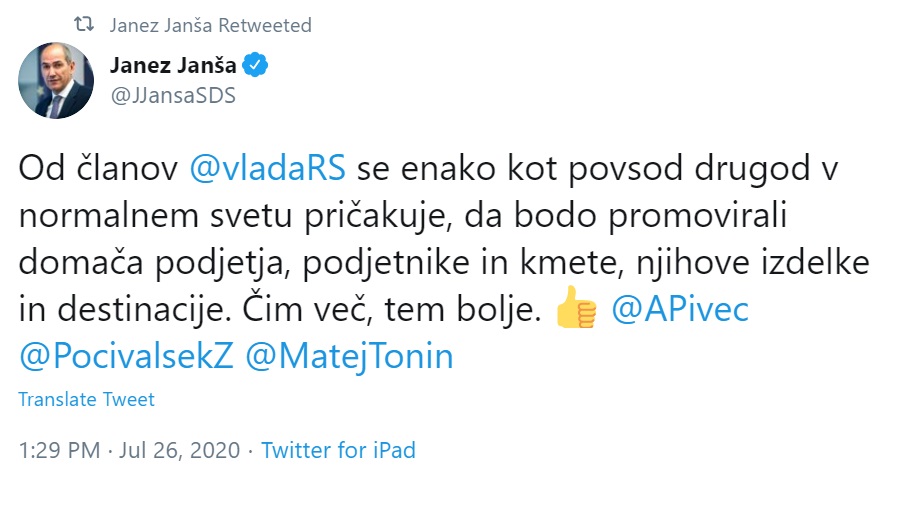Open the 'Twitter for iPad' source link
The image size is (910, 530).
[x=338, y=450]
